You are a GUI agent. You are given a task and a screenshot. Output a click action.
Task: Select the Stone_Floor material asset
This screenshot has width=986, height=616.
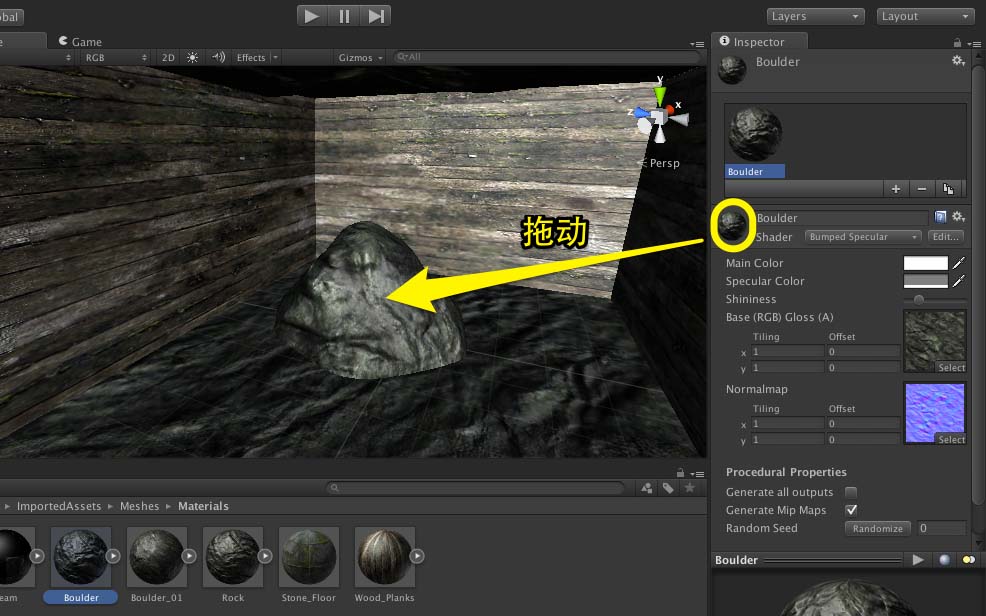click(309, 564)
